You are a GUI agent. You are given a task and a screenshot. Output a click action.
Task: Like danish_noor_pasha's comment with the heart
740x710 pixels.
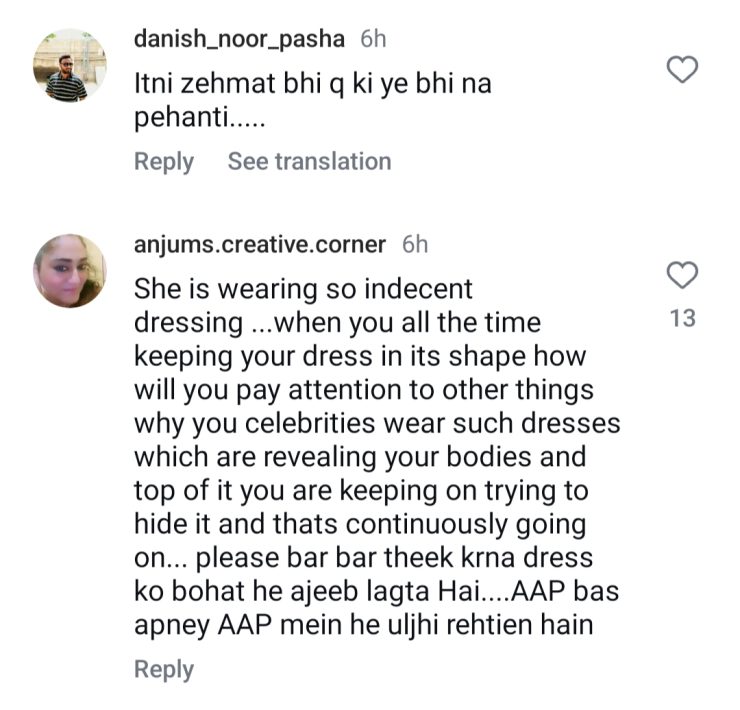682,70
